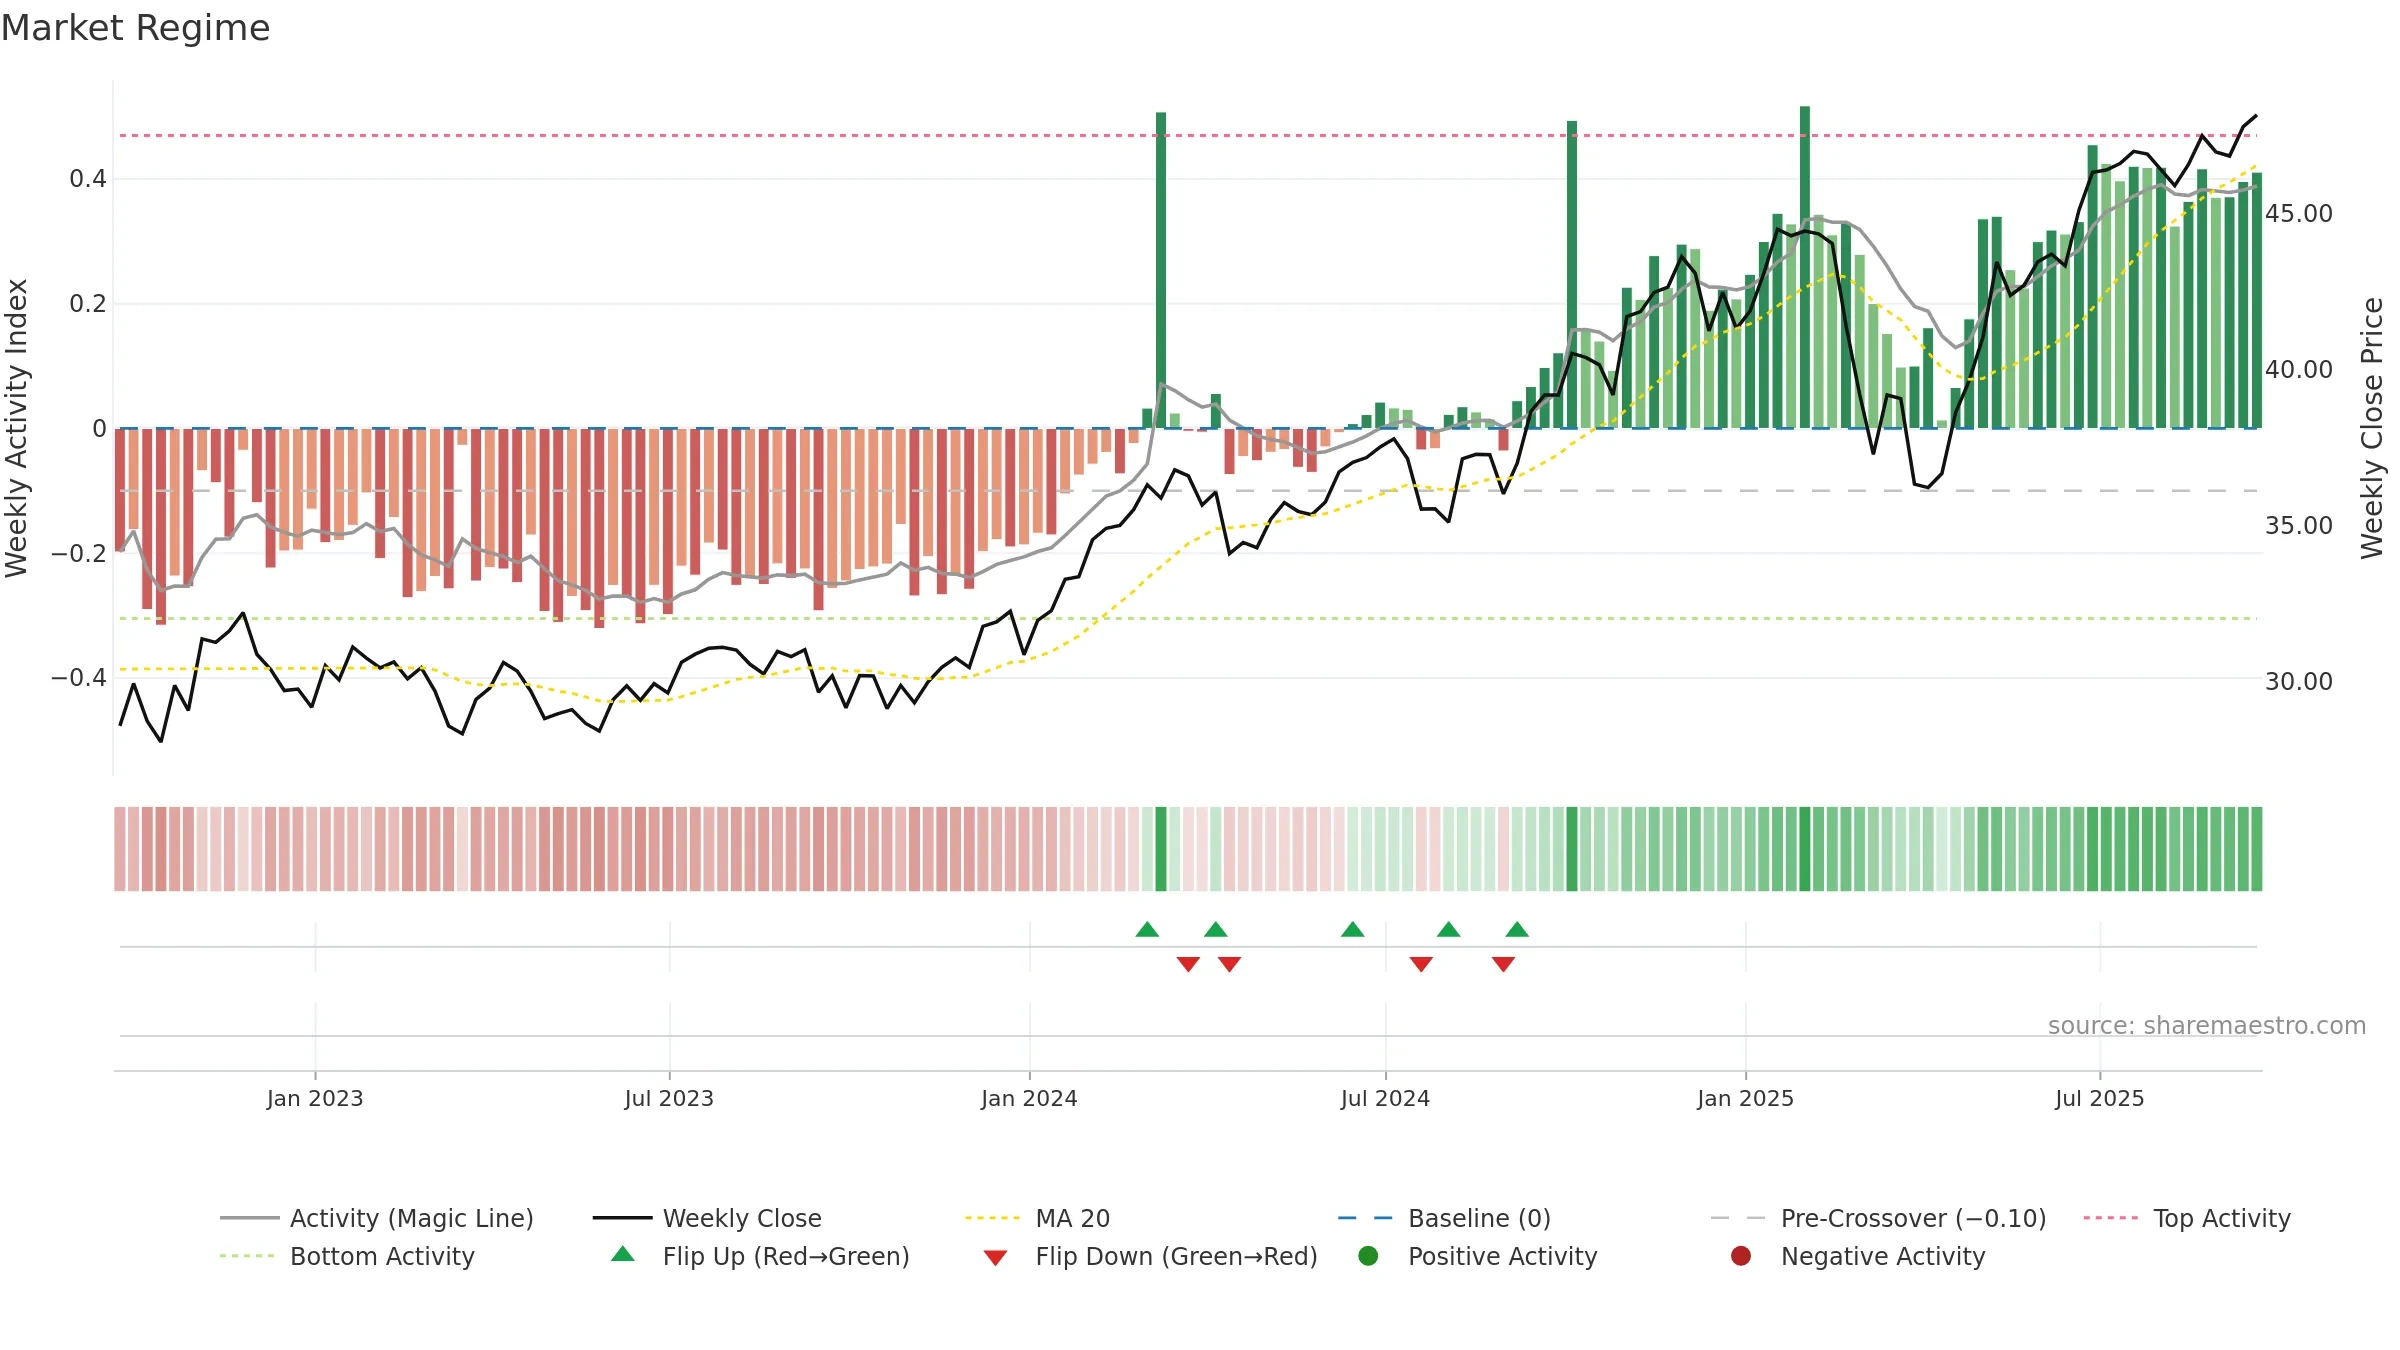Toggle MA 20 legend entry
The width and height of the screenshot is (2400, 1350).
pos(1037,1218)
